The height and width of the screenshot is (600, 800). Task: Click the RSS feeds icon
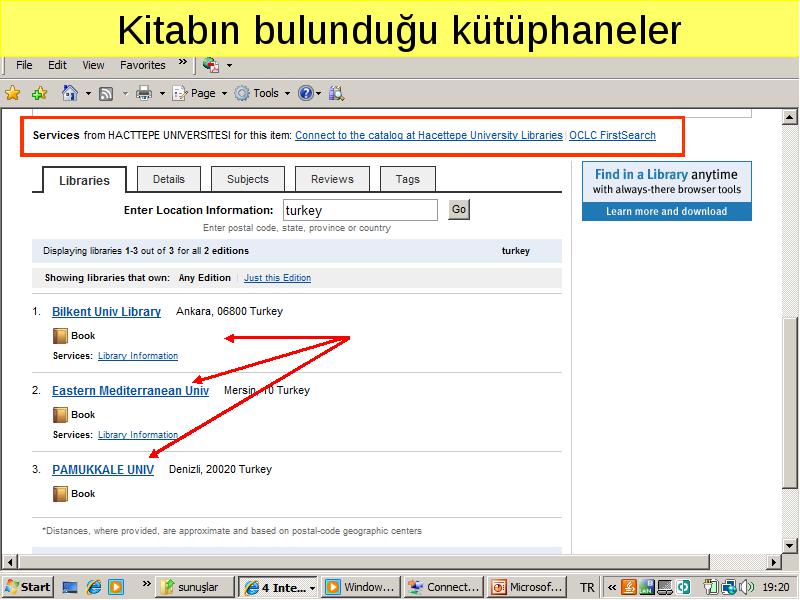[x=106, y=93]
